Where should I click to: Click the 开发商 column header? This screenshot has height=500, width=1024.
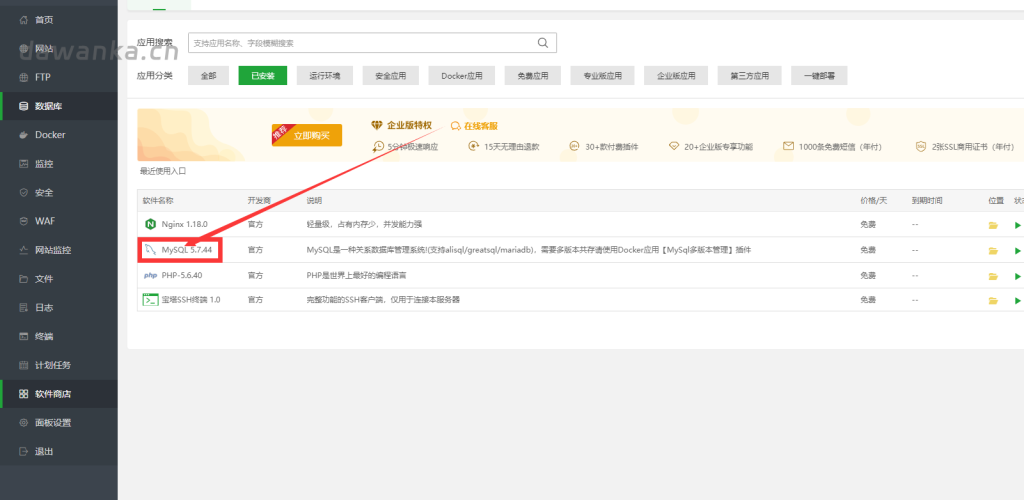click(259, 200)
